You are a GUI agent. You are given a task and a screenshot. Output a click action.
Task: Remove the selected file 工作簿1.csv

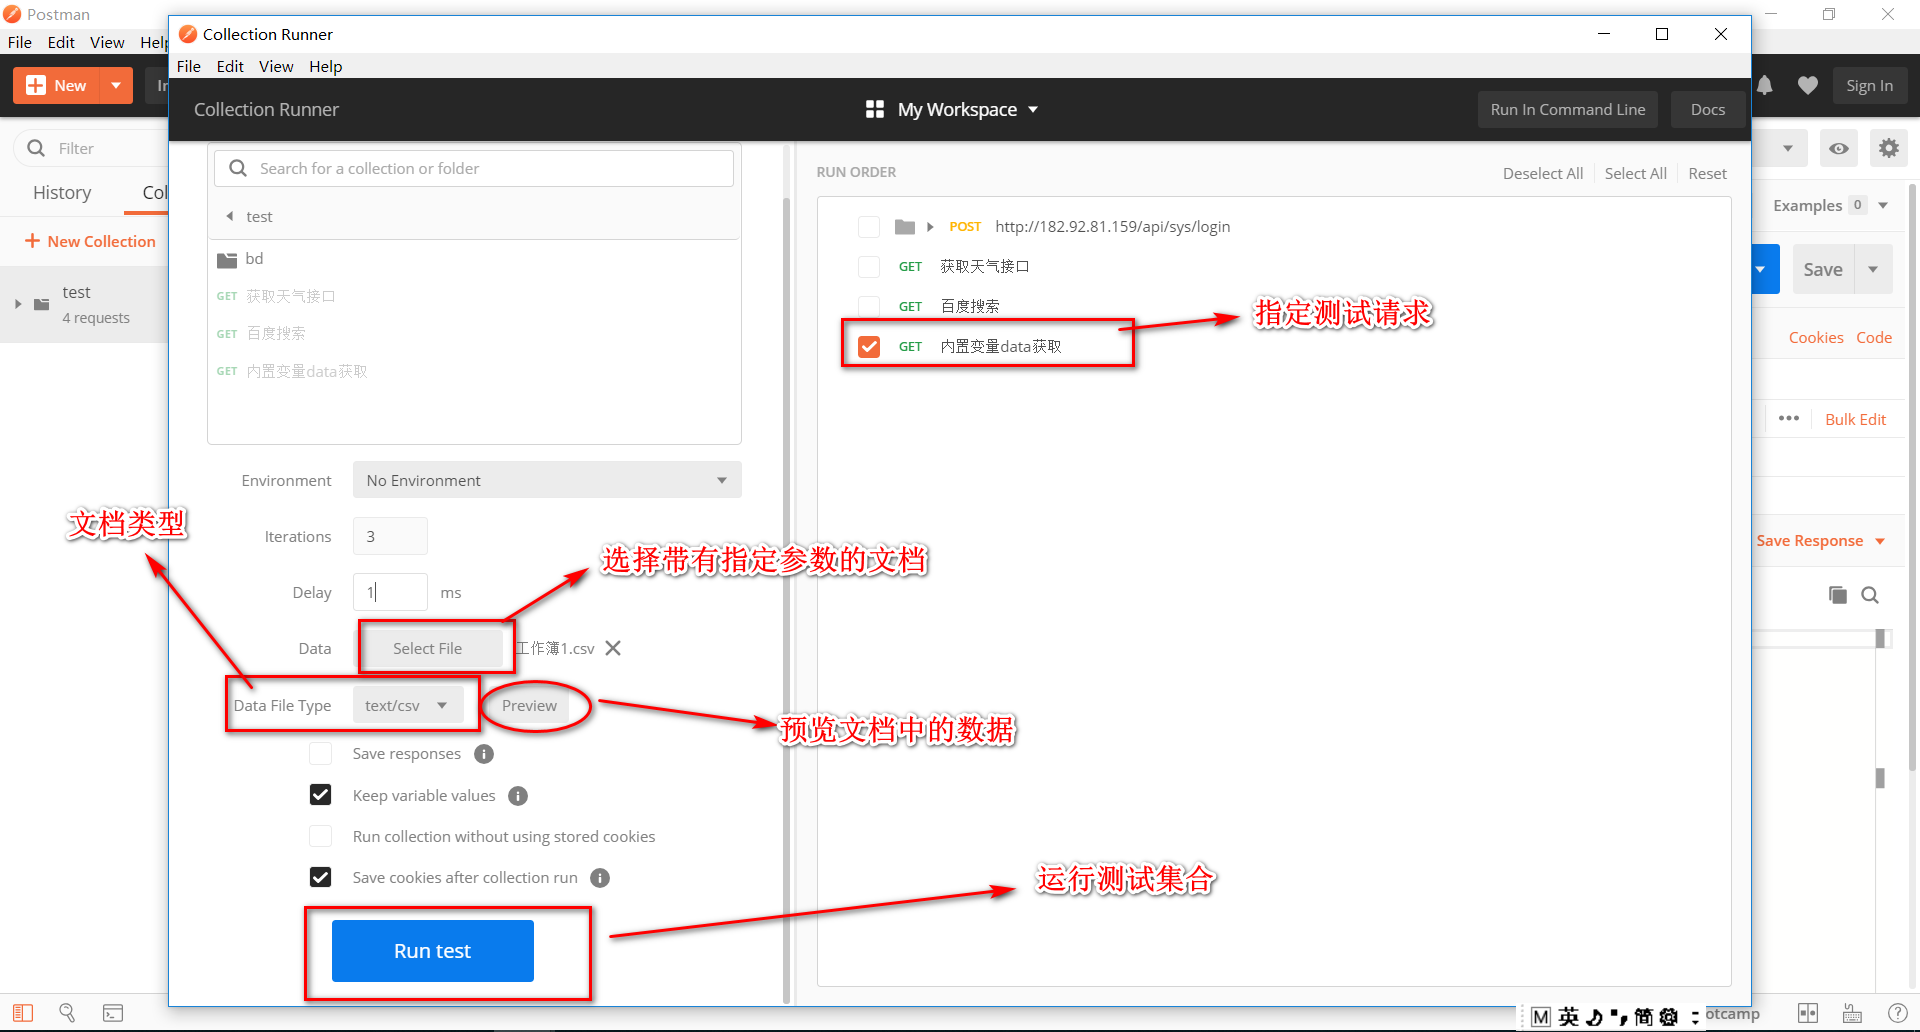click(x=613, y=648)
